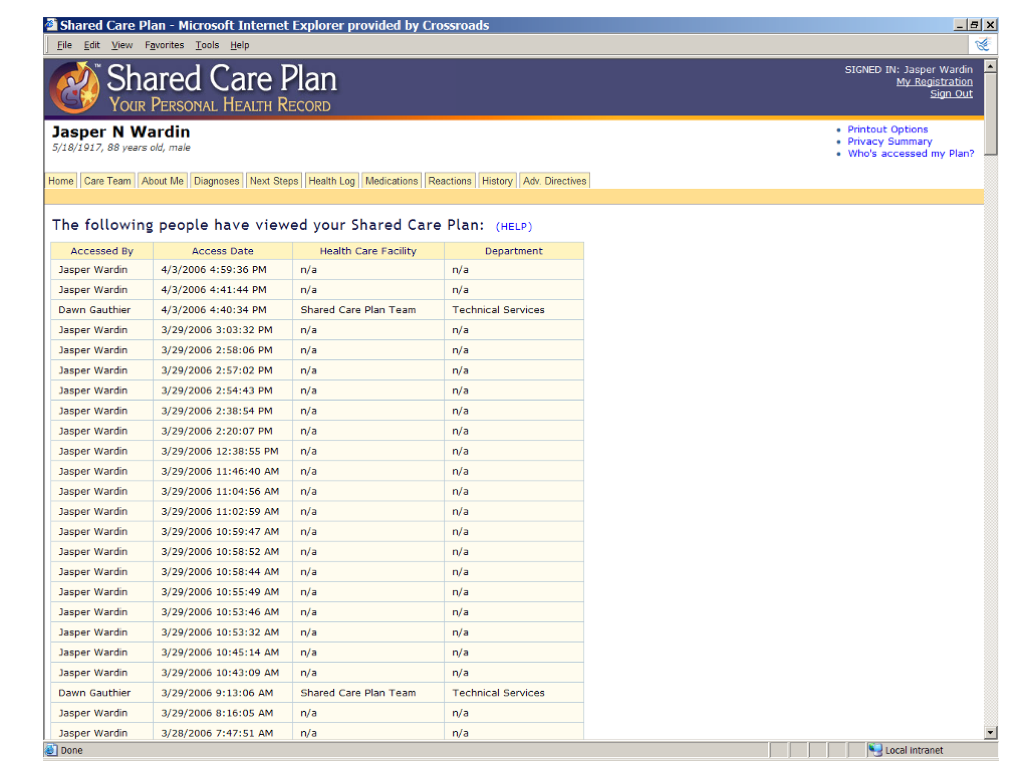Click the 4/3/2006 4:41:44 PM access date
The width and height of the screenshot is (1024, 768).
click(214, 290)
